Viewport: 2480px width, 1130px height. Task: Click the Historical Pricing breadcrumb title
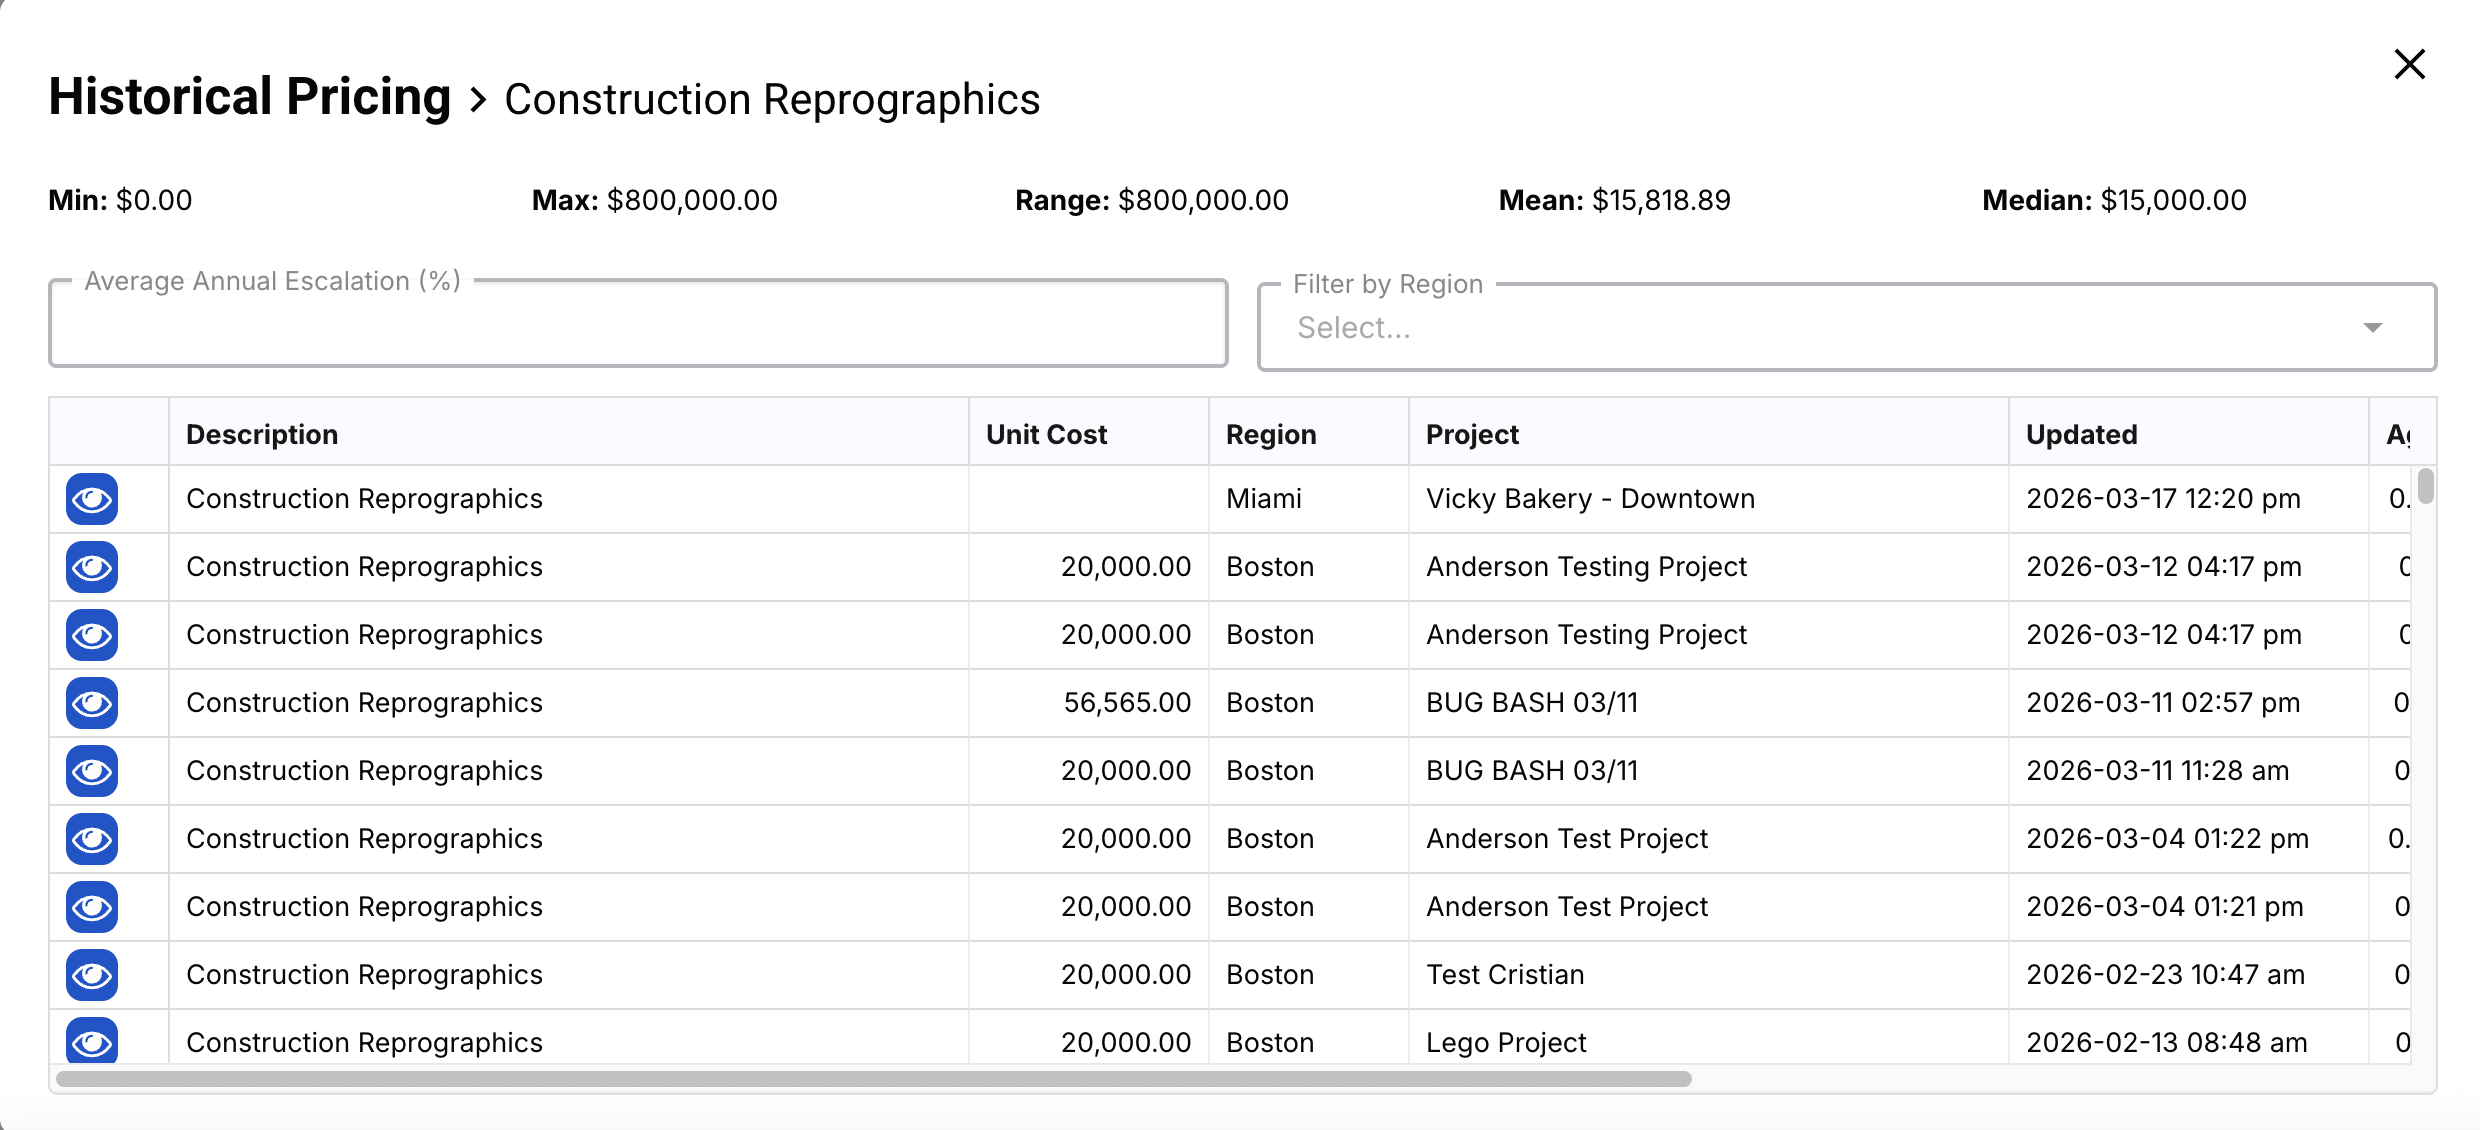(250, 97)
